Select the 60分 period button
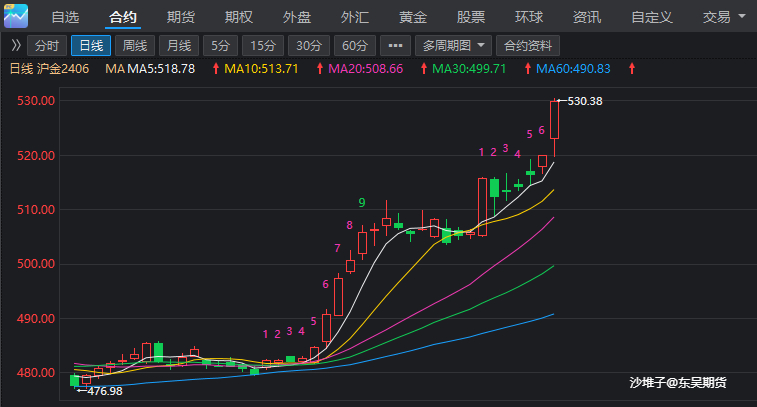The image size is (757, 407). coord(355,46)
